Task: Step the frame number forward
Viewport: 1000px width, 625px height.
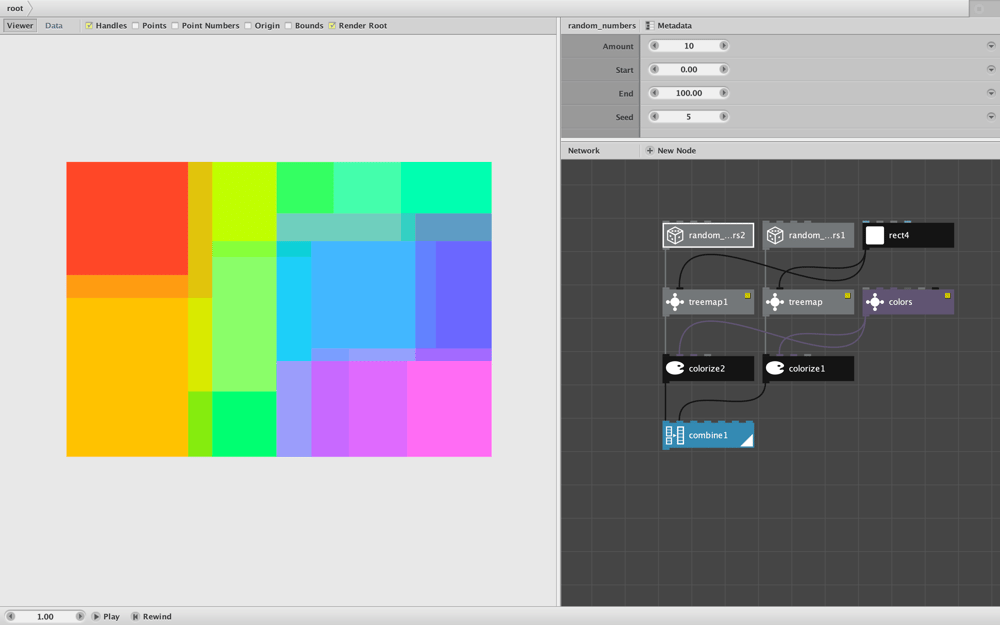Action: click(x=80, y=616)
